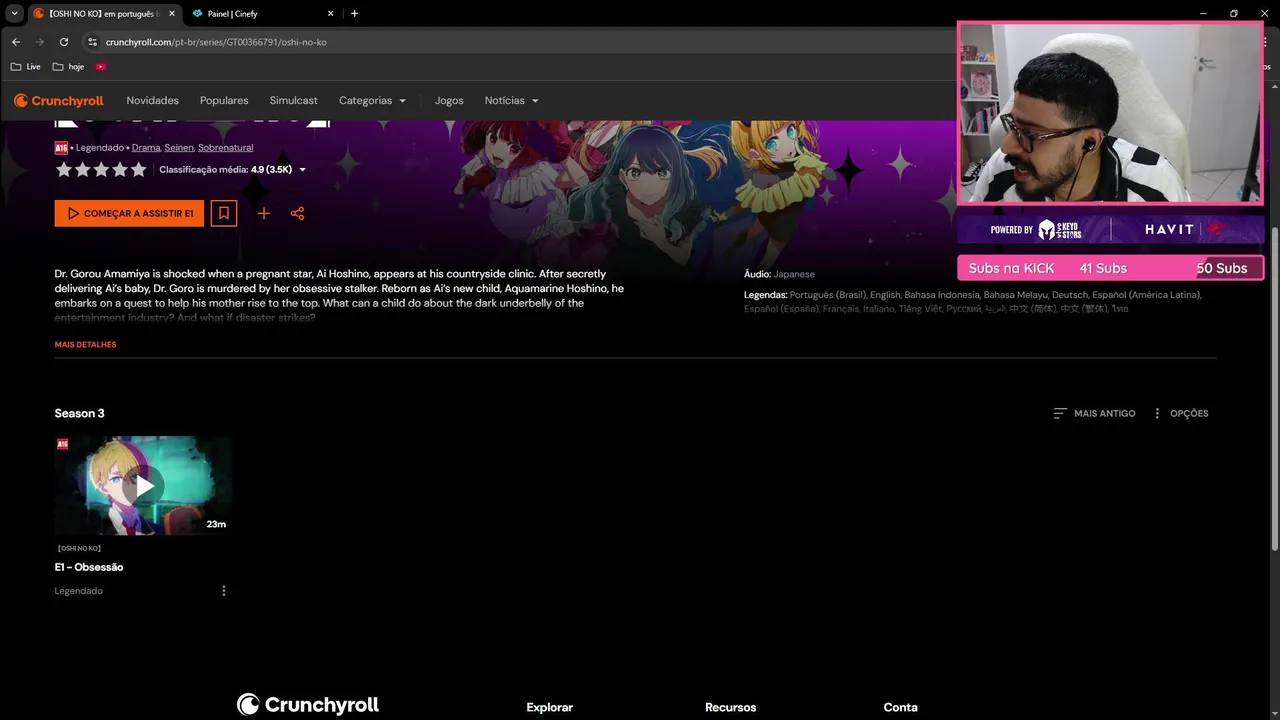Open the Season 3 selector

79,413
